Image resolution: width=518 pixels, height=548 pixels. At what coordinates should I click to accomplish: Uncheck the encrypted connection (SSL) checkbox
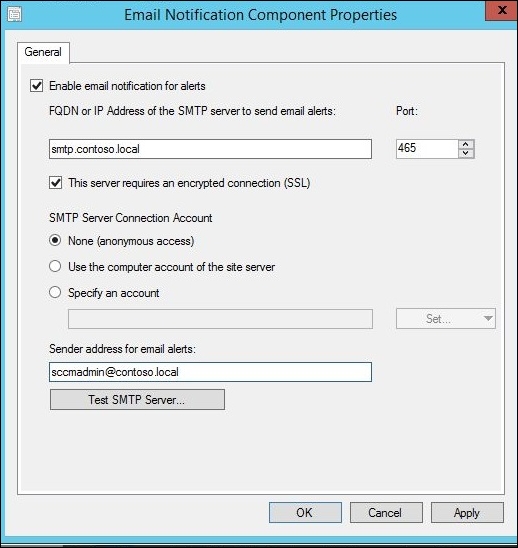coord(56,182)
